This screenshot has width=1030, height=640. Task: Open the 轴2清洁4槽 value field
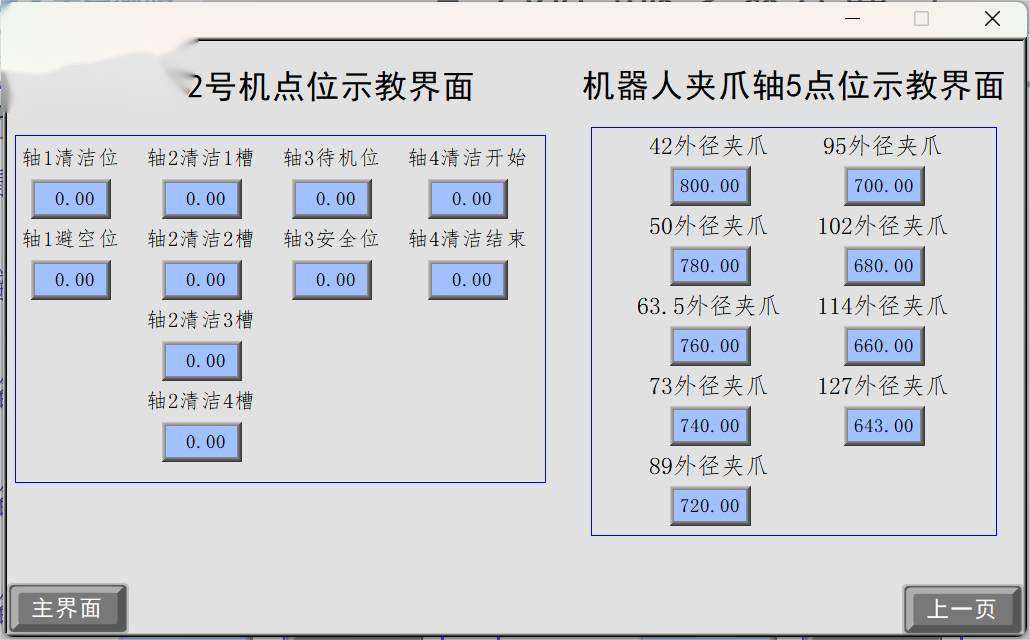(202, 442)
